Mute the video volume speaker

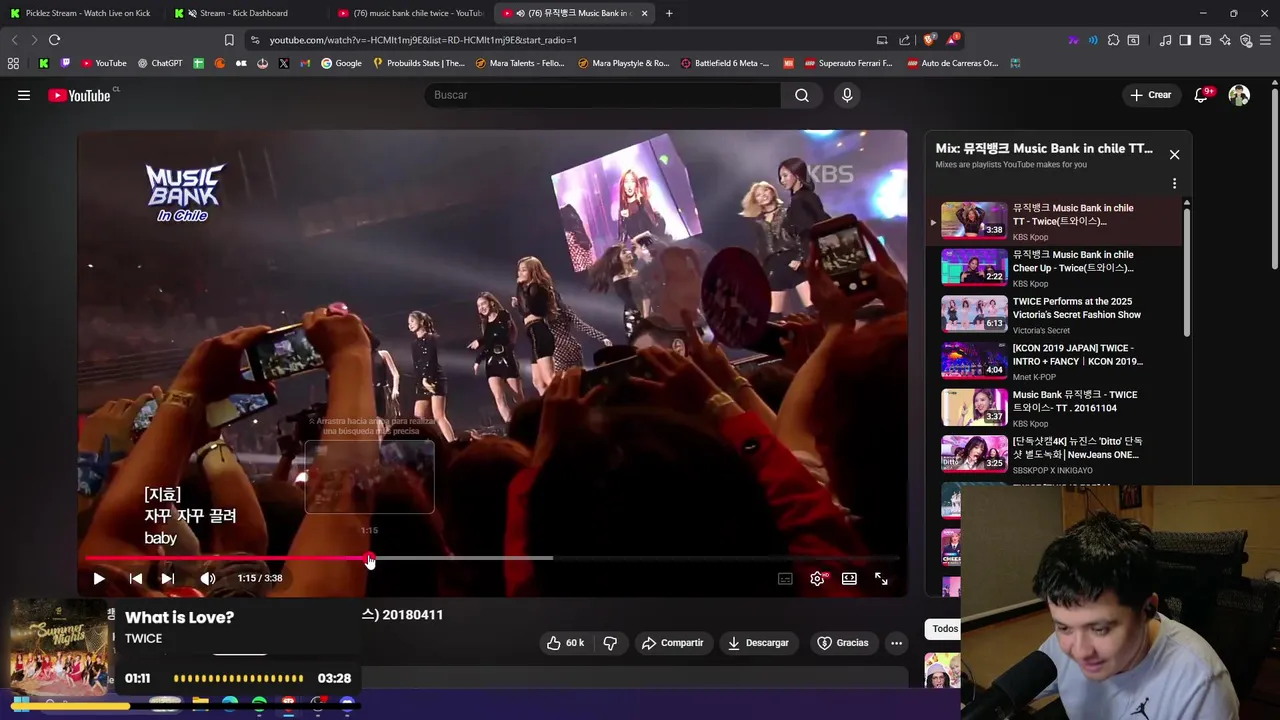(x=207, y=578)
